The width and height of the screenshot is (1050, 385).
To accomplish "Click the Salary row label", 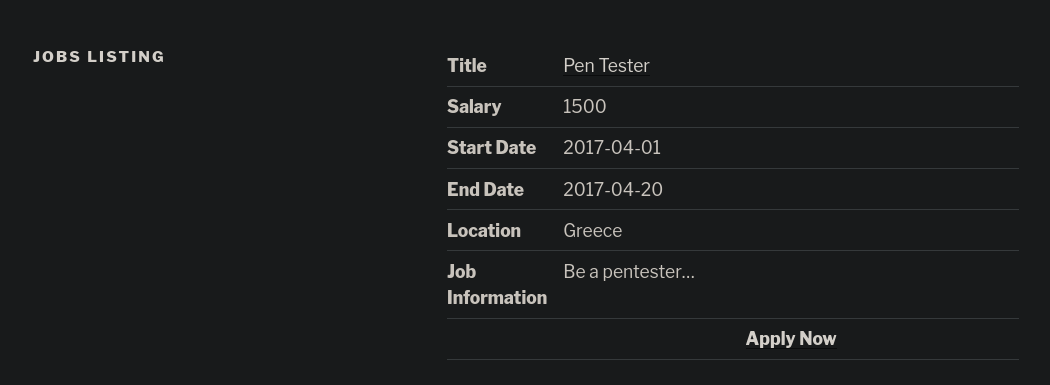I will (x=474, y=107).
